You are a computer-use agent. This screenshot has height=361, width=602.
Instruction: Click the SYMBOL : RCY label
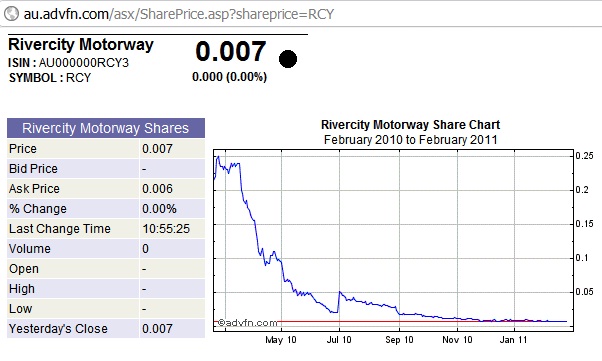point(50,78)
